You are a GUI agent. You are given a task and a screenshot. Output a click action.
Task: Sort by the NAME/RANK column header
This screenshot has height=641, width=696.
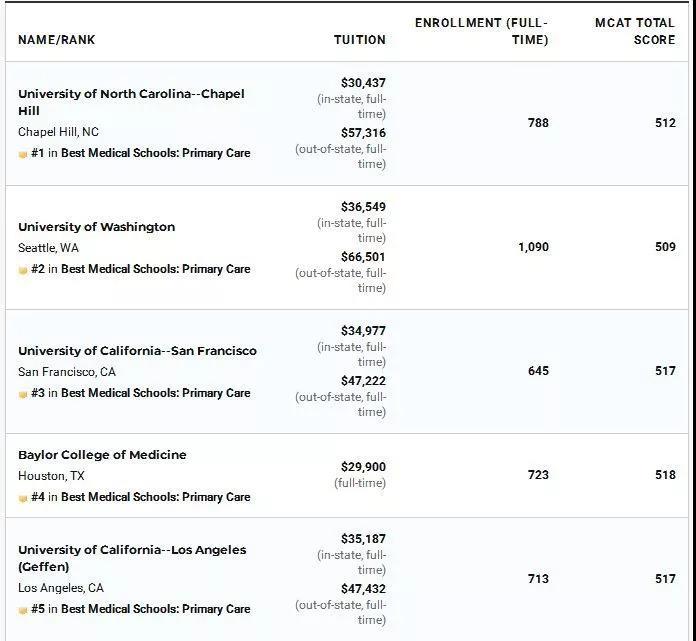pos(56,40)
